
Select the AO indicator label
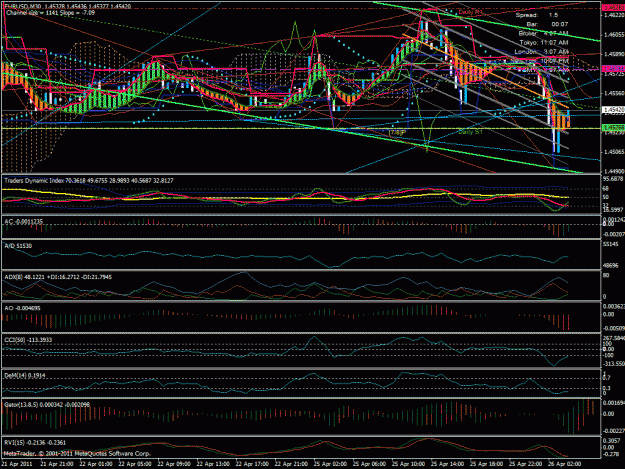21,308
